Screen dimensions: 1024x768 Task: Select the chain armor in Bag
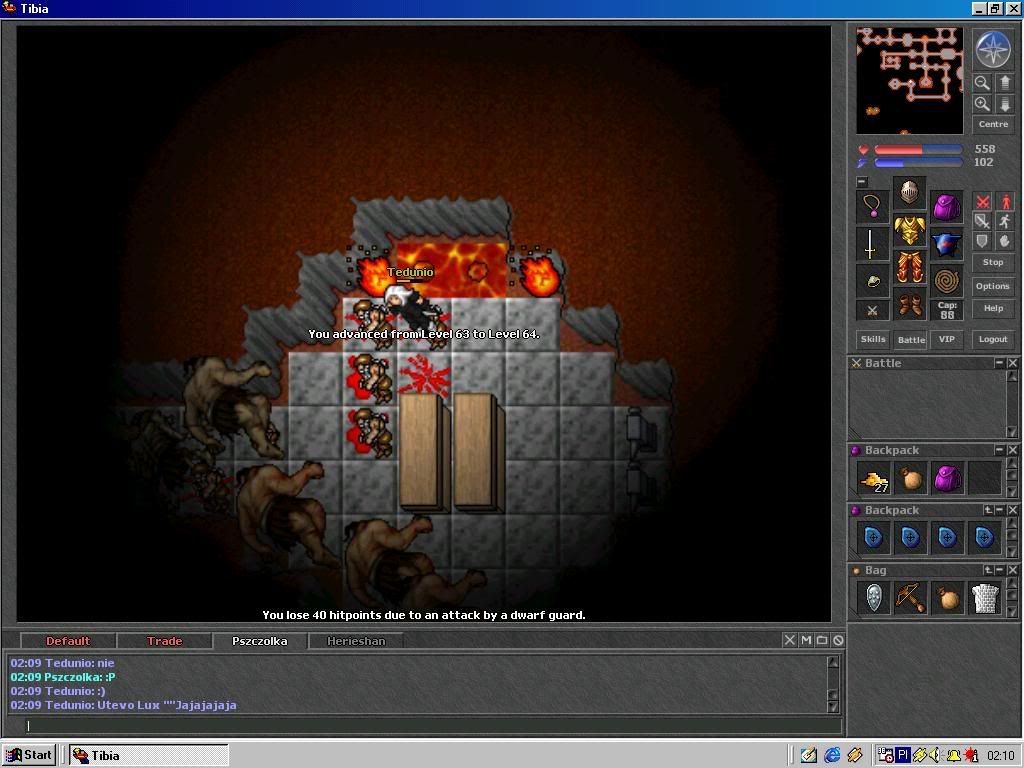(x=984, y=598)
